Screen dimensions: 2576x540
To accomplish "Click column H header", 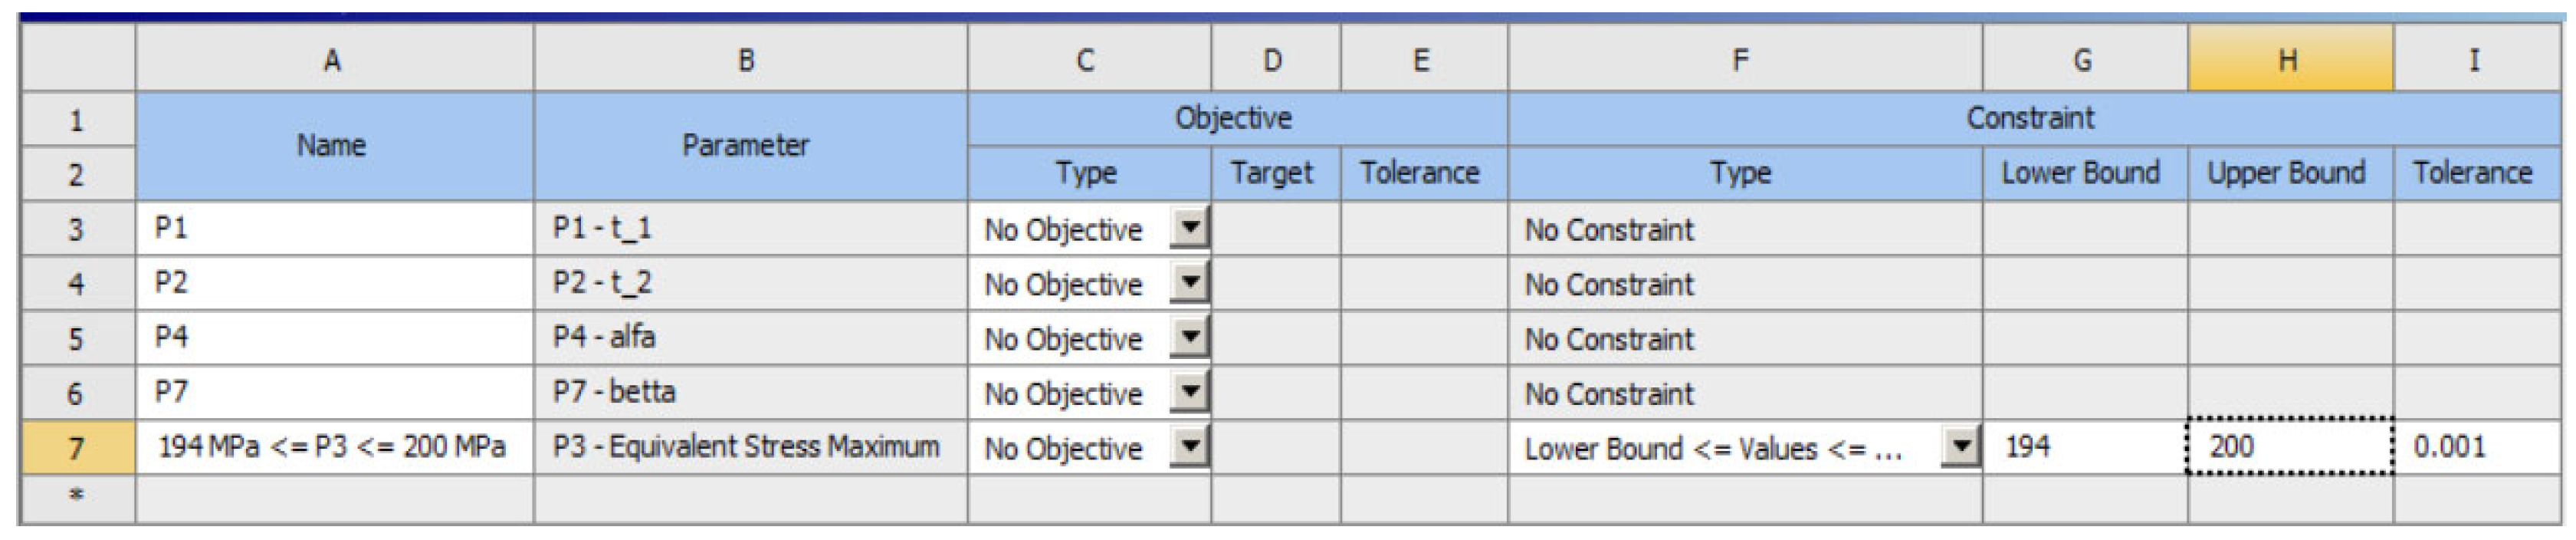I will pos(2289,60).
